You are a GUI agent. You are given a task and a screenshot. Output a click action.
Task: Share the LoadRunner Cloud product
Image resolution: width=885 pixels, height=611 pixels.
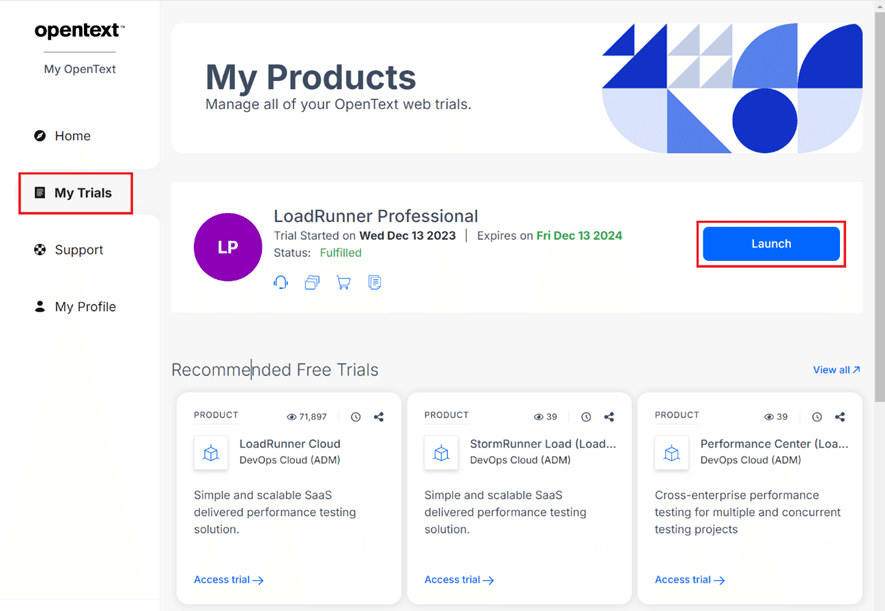click(x=379, y=417)
